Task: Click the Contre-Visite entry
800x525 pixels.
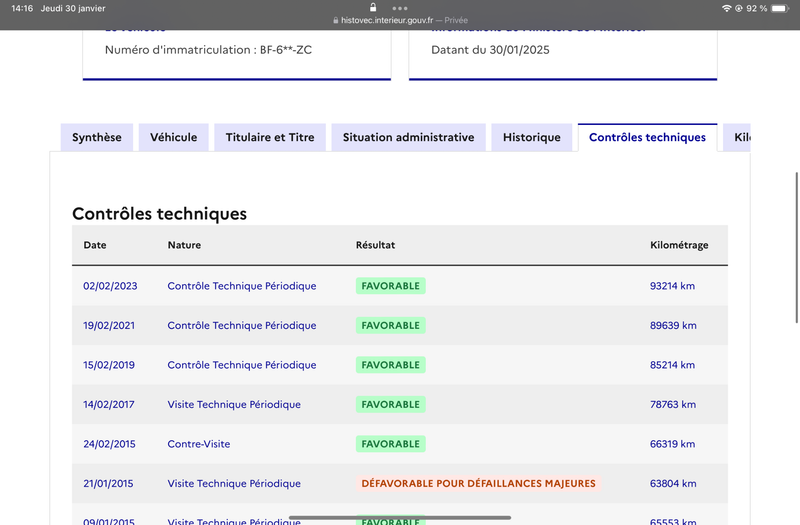Action: pos(198,444)
